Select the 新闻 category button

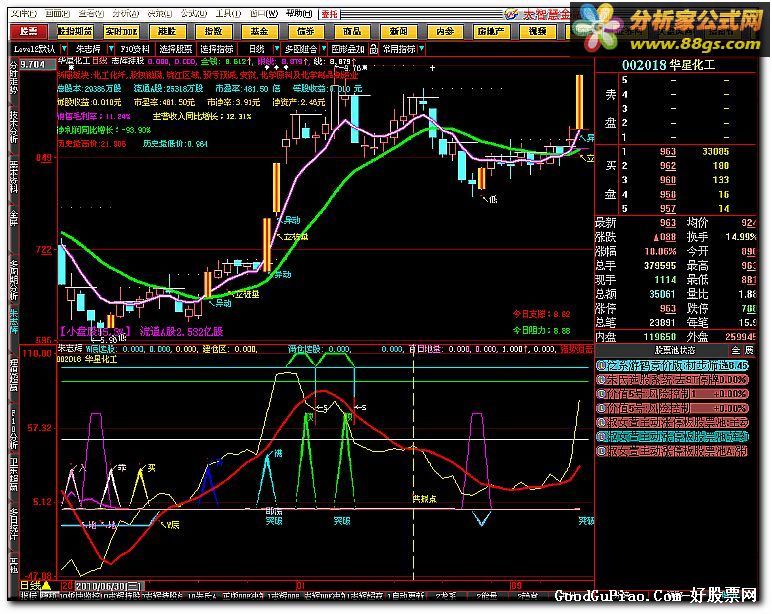(x=398, y=32)
